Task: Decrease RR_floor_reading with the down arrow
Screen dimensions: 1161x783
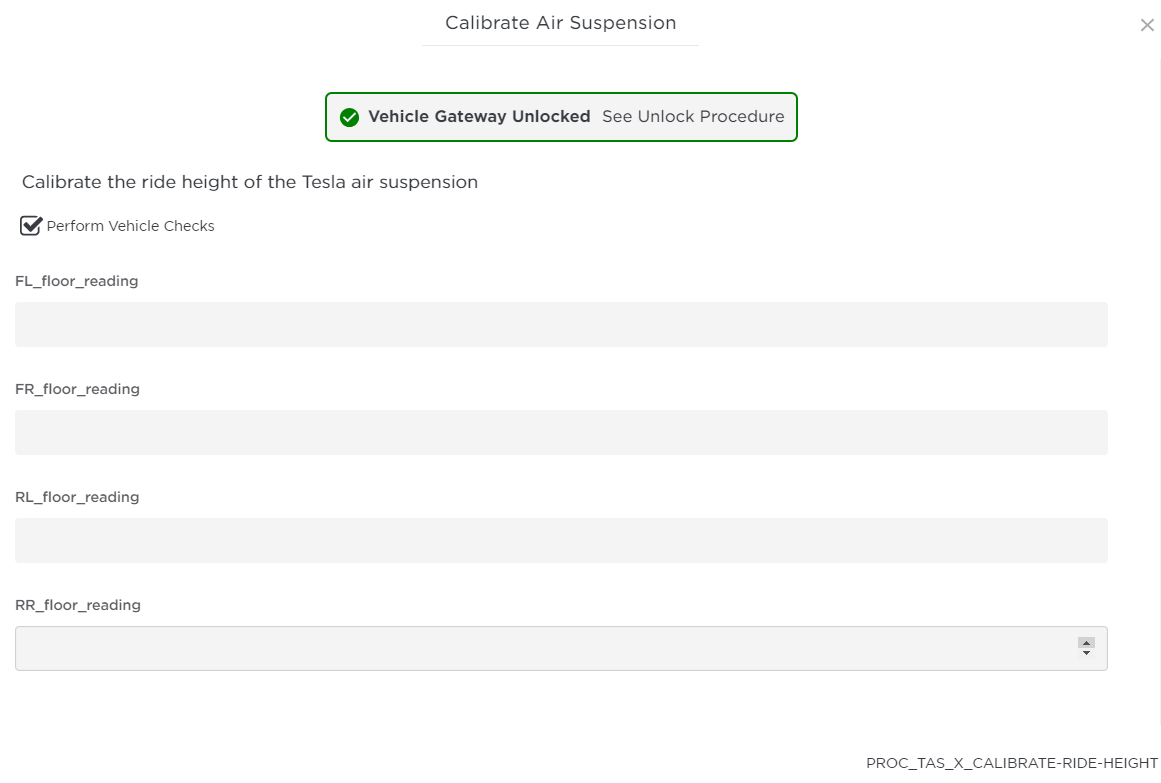Action: coord(1086,654)
